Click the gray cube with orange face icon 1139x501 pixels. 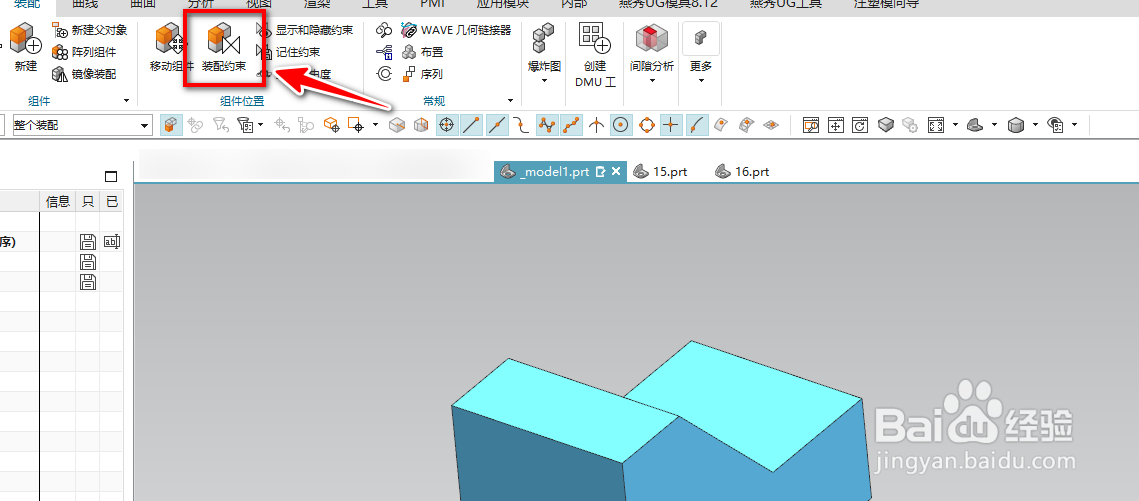pyautogui.click(x=397, y=126)
